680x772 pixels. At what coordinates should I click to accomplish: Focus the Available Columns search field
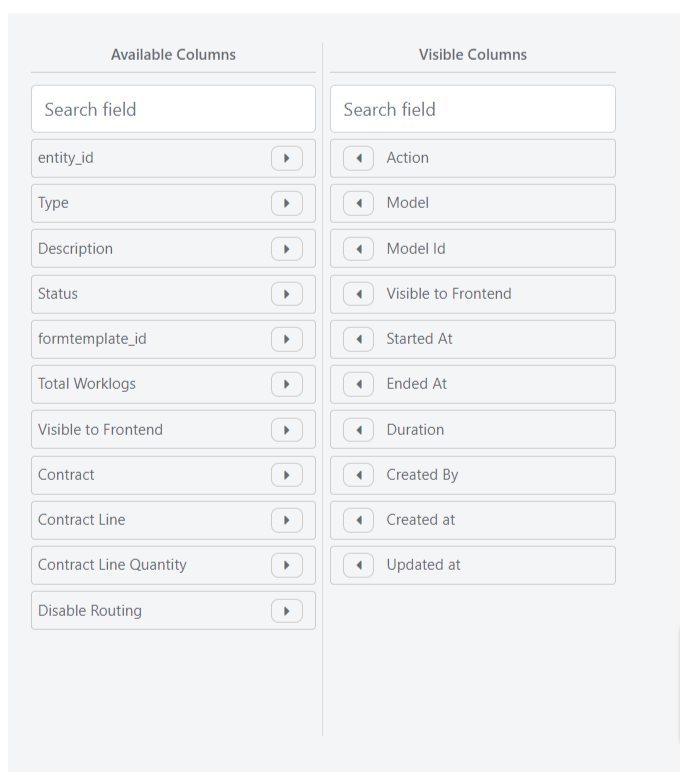[x=173, y=109]
